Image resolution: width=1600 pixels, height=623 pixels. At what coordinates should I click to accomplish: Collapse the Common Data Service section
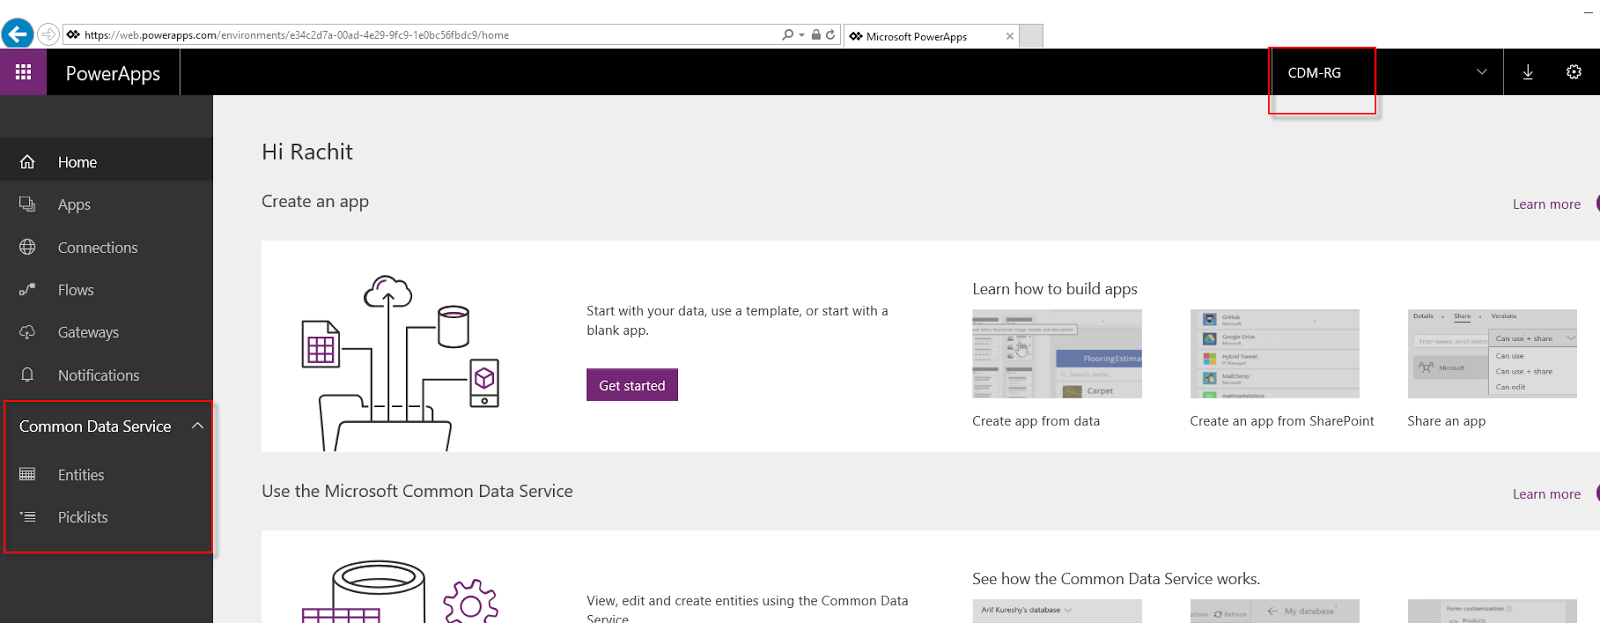[x=197, y=426]
